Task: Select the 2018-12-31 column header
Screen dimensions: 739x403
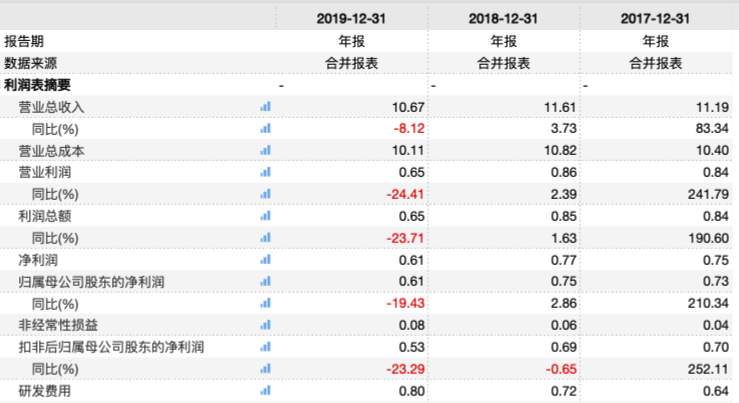Action: coord(504,19)
